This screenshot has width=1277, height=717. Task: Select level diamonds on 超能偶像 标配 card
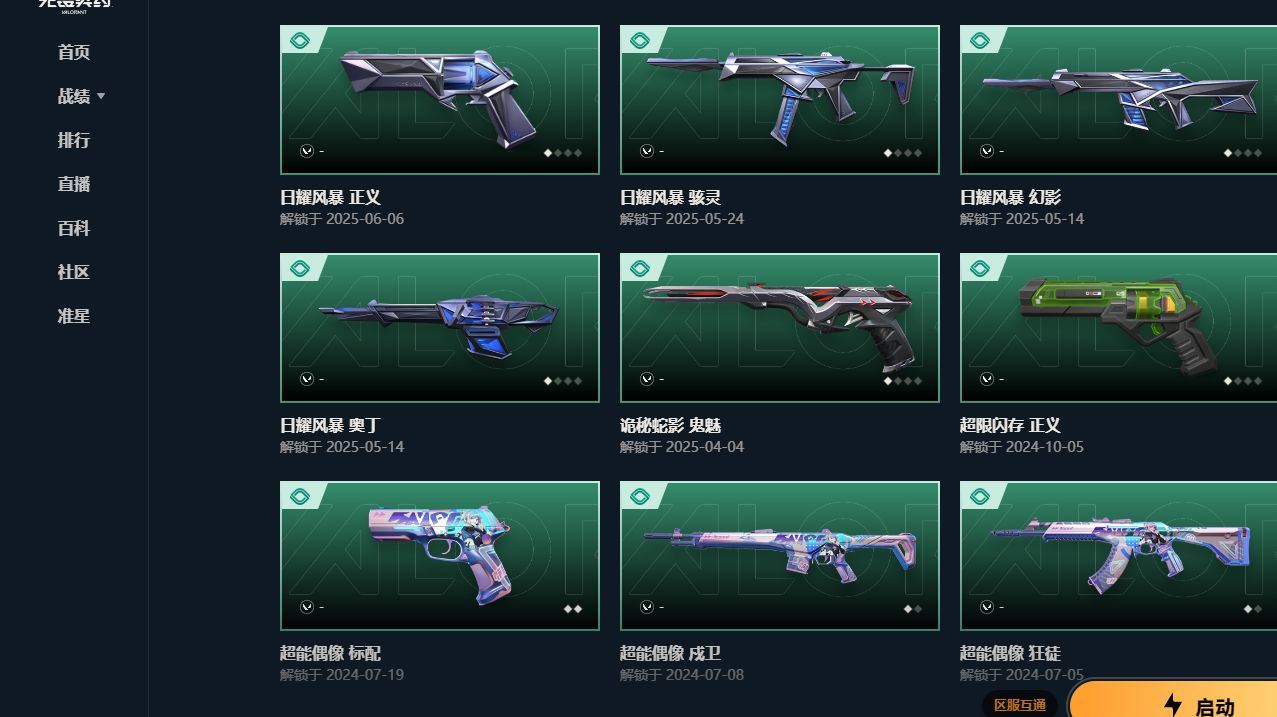point(573,609)
